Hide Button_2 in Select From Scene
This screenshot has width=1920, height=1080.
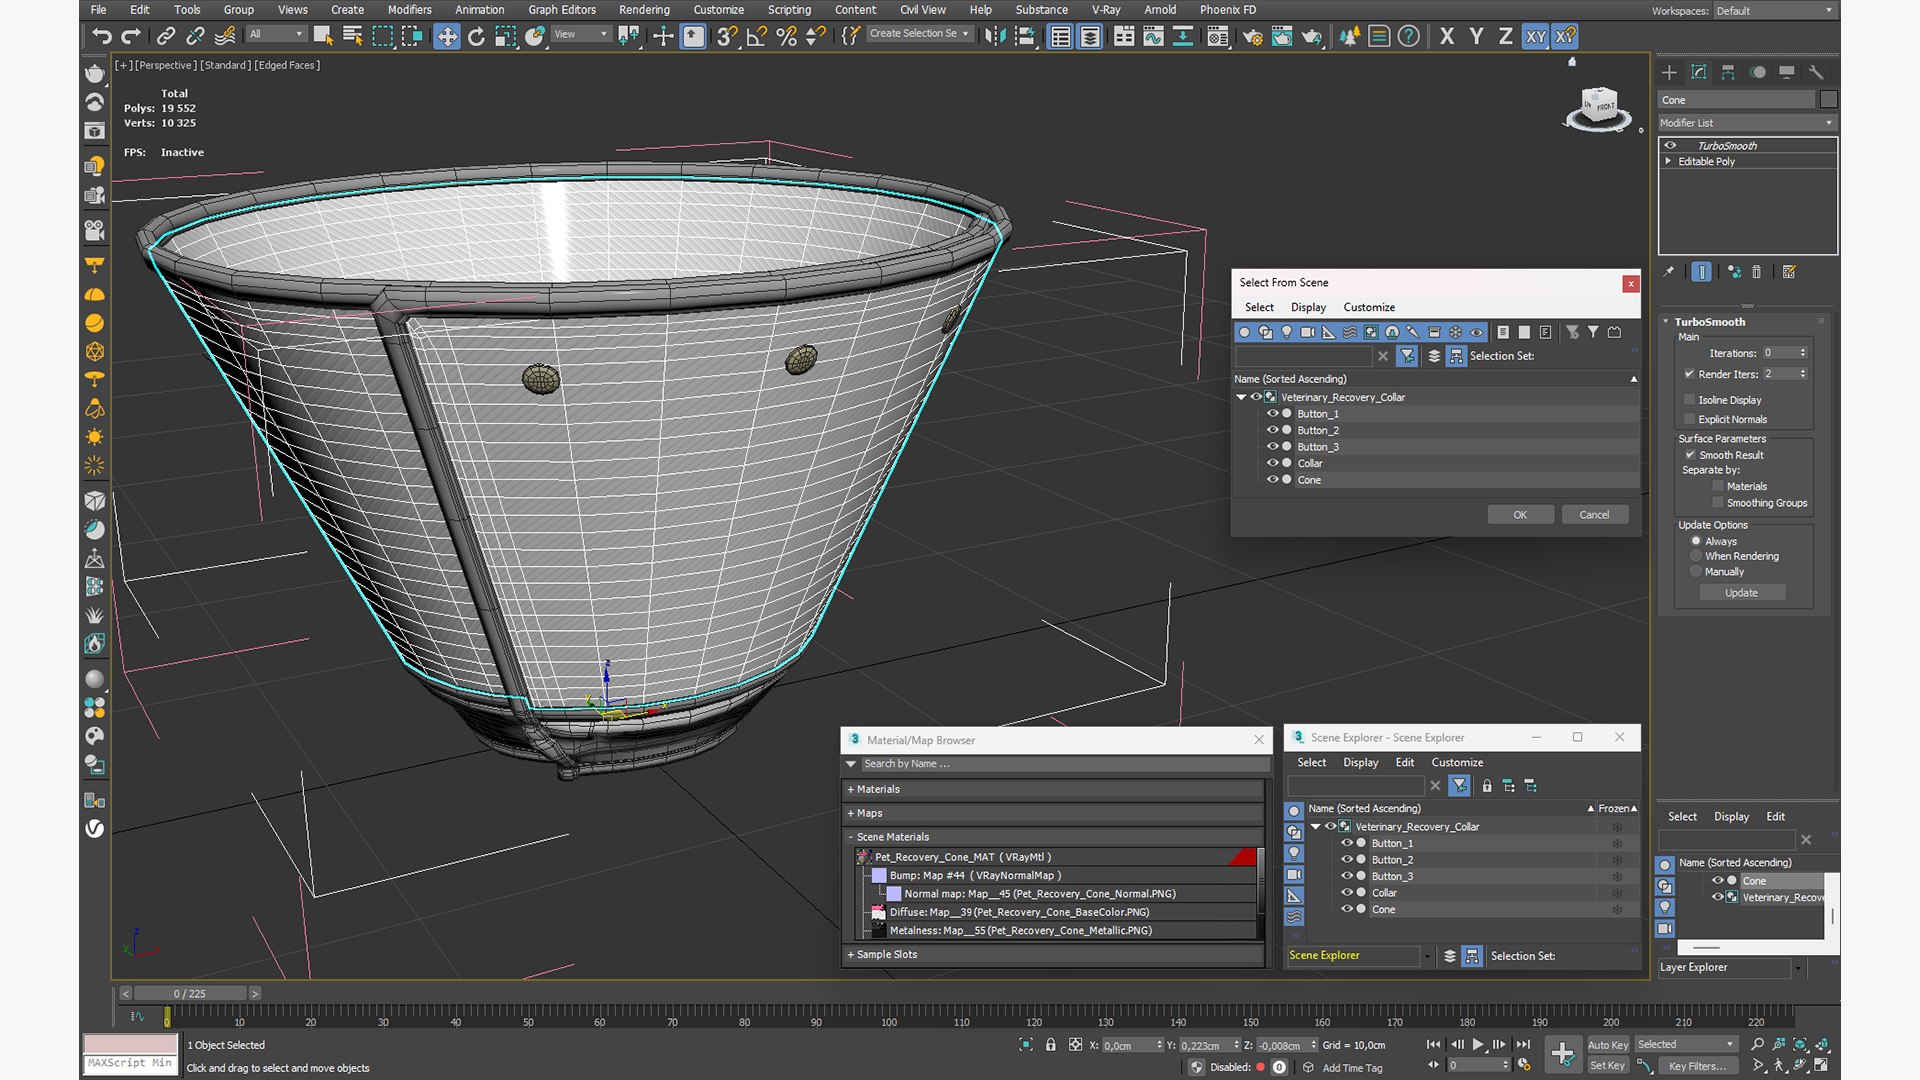pos(1272,430)
